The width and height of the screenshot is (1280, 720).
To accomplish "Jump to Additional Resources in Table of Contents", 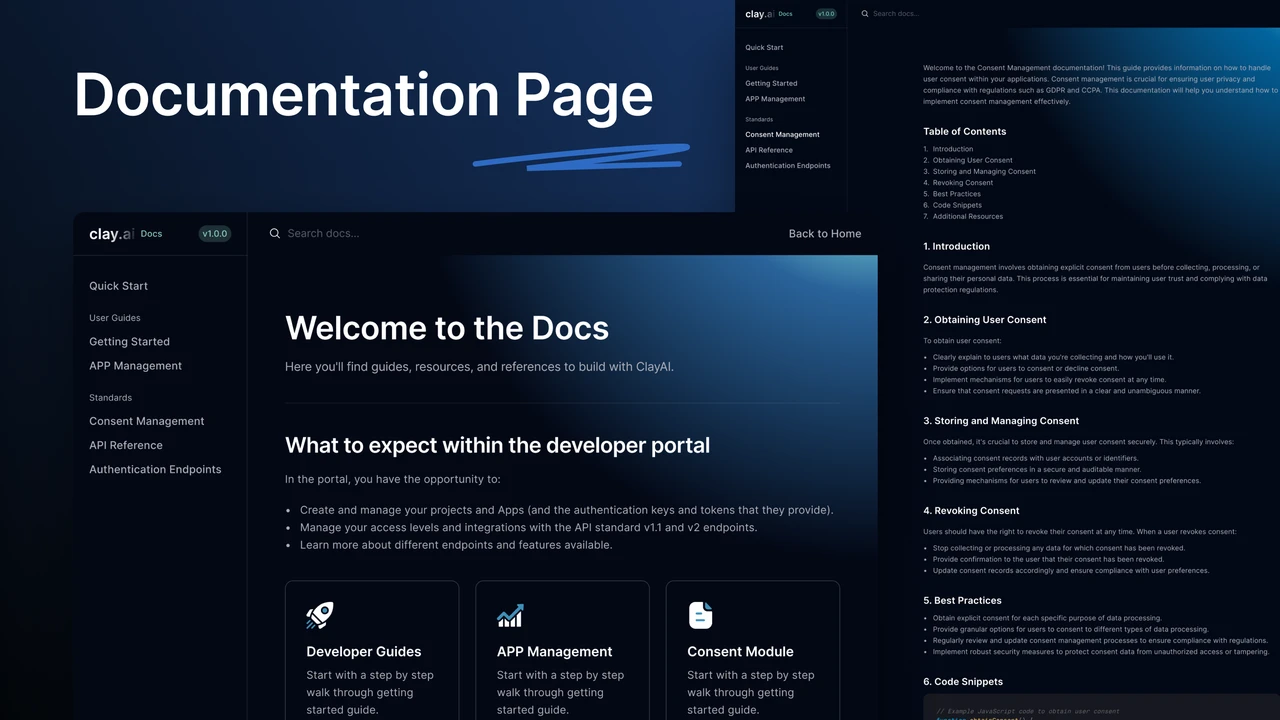I will pyautogui.click(x=968, y=216).
